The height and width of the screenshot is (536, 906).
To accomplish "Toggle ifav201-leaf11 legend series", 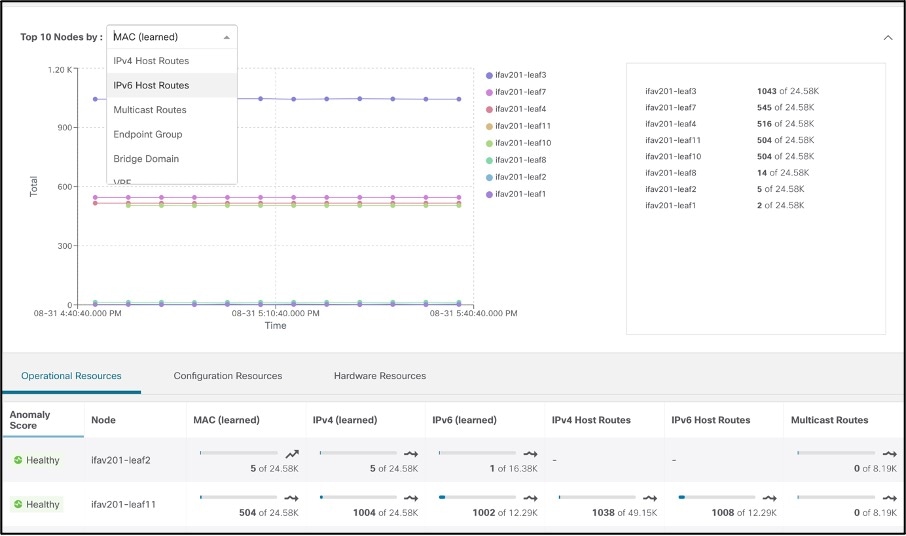I will pyautogui.click(x=517, y=126).
